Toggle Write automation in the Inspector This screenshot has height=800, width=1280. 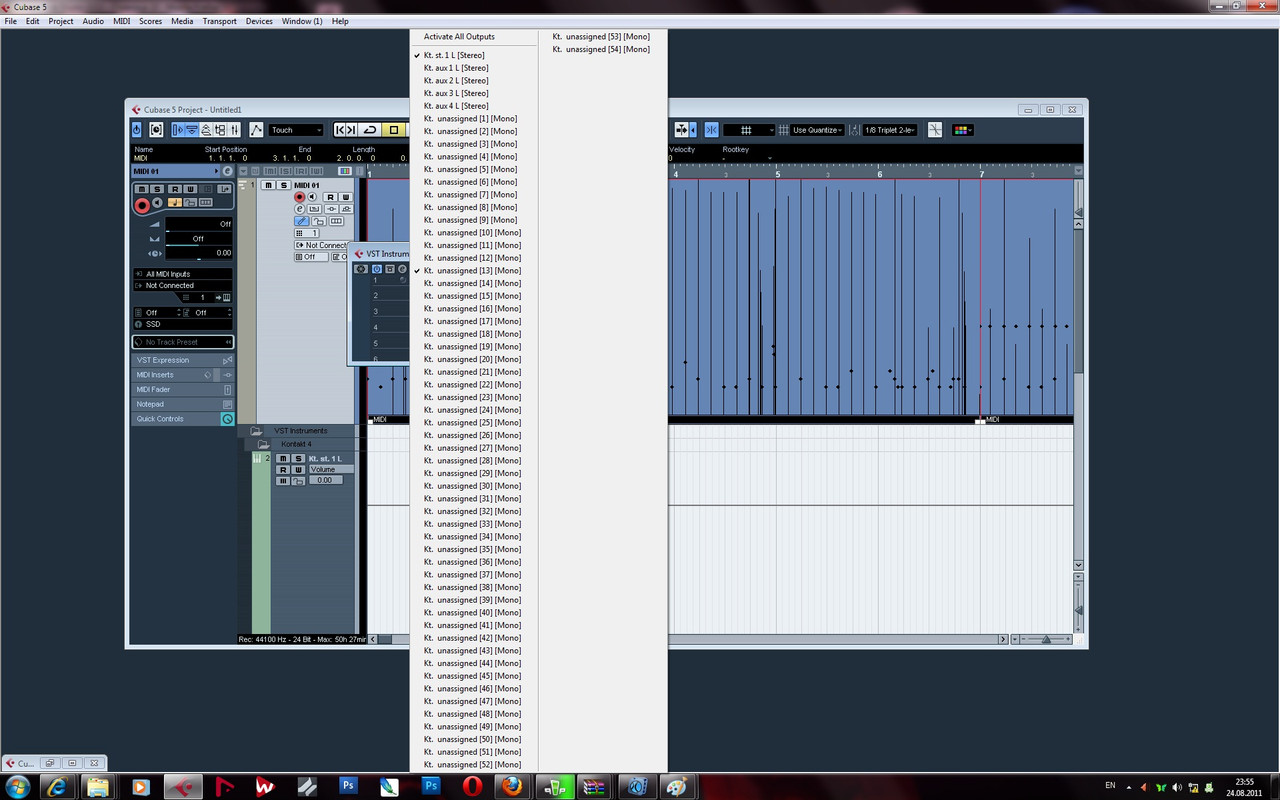pyautogui.click(x=190, y=189)
